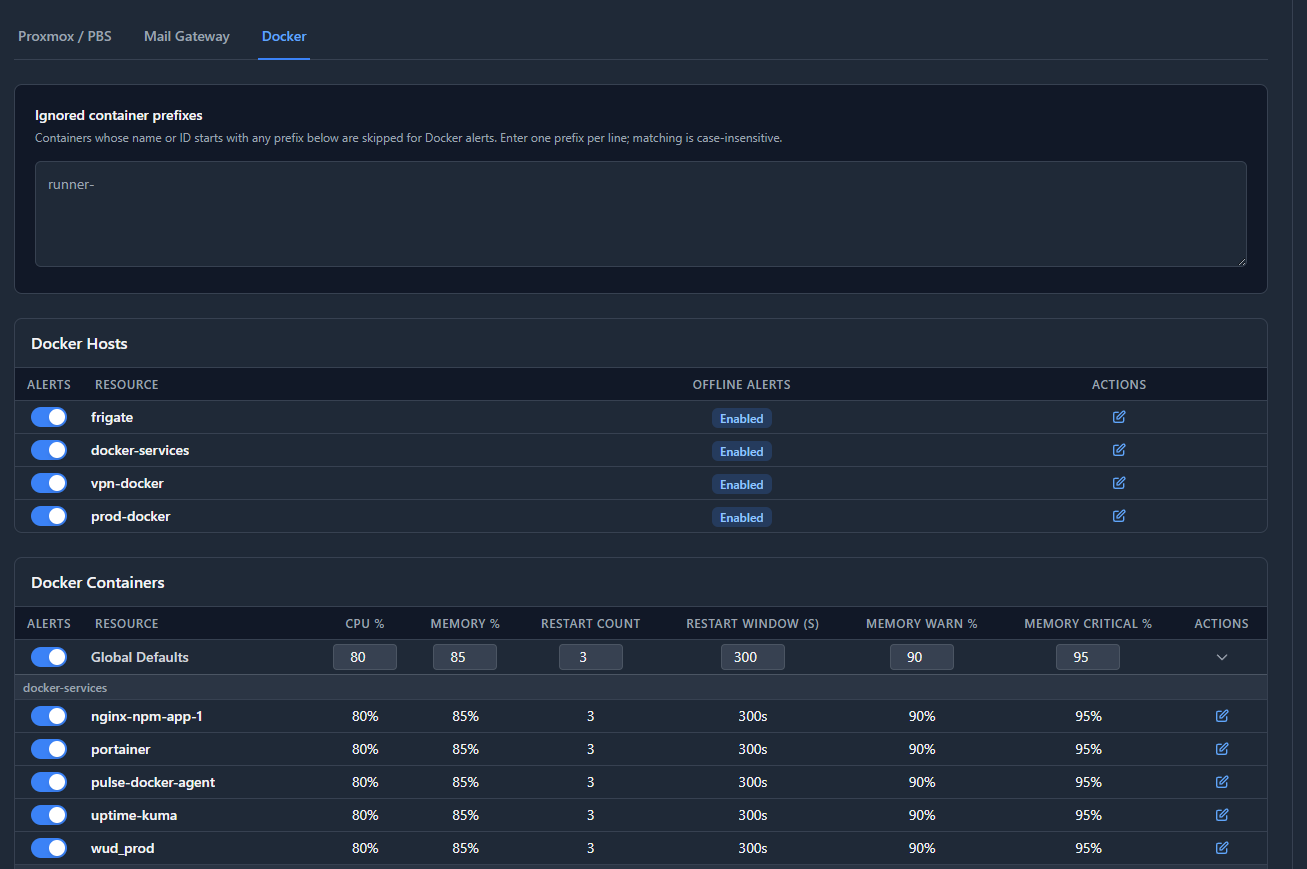Click the frigate Enabled offline alert badge
This screenshot has width=1307, height=869.
tap(742, 418)
